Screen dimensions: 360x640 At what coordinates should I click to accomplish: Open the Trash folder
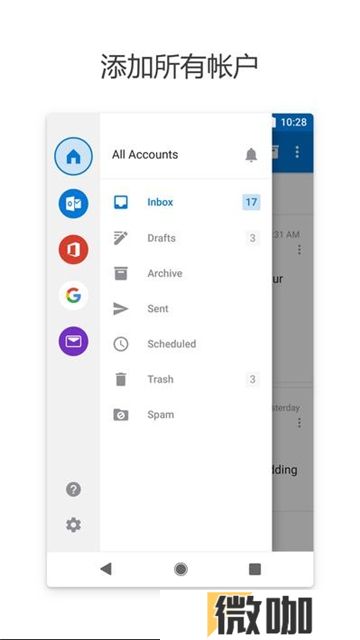point(186,379)
